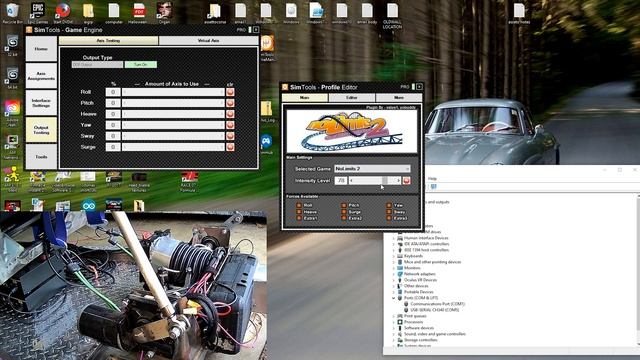Toggle the Roll force checkbox
The height and width of the screenshot is (360, 640).
pyautogui.click(x=299, y=205)
